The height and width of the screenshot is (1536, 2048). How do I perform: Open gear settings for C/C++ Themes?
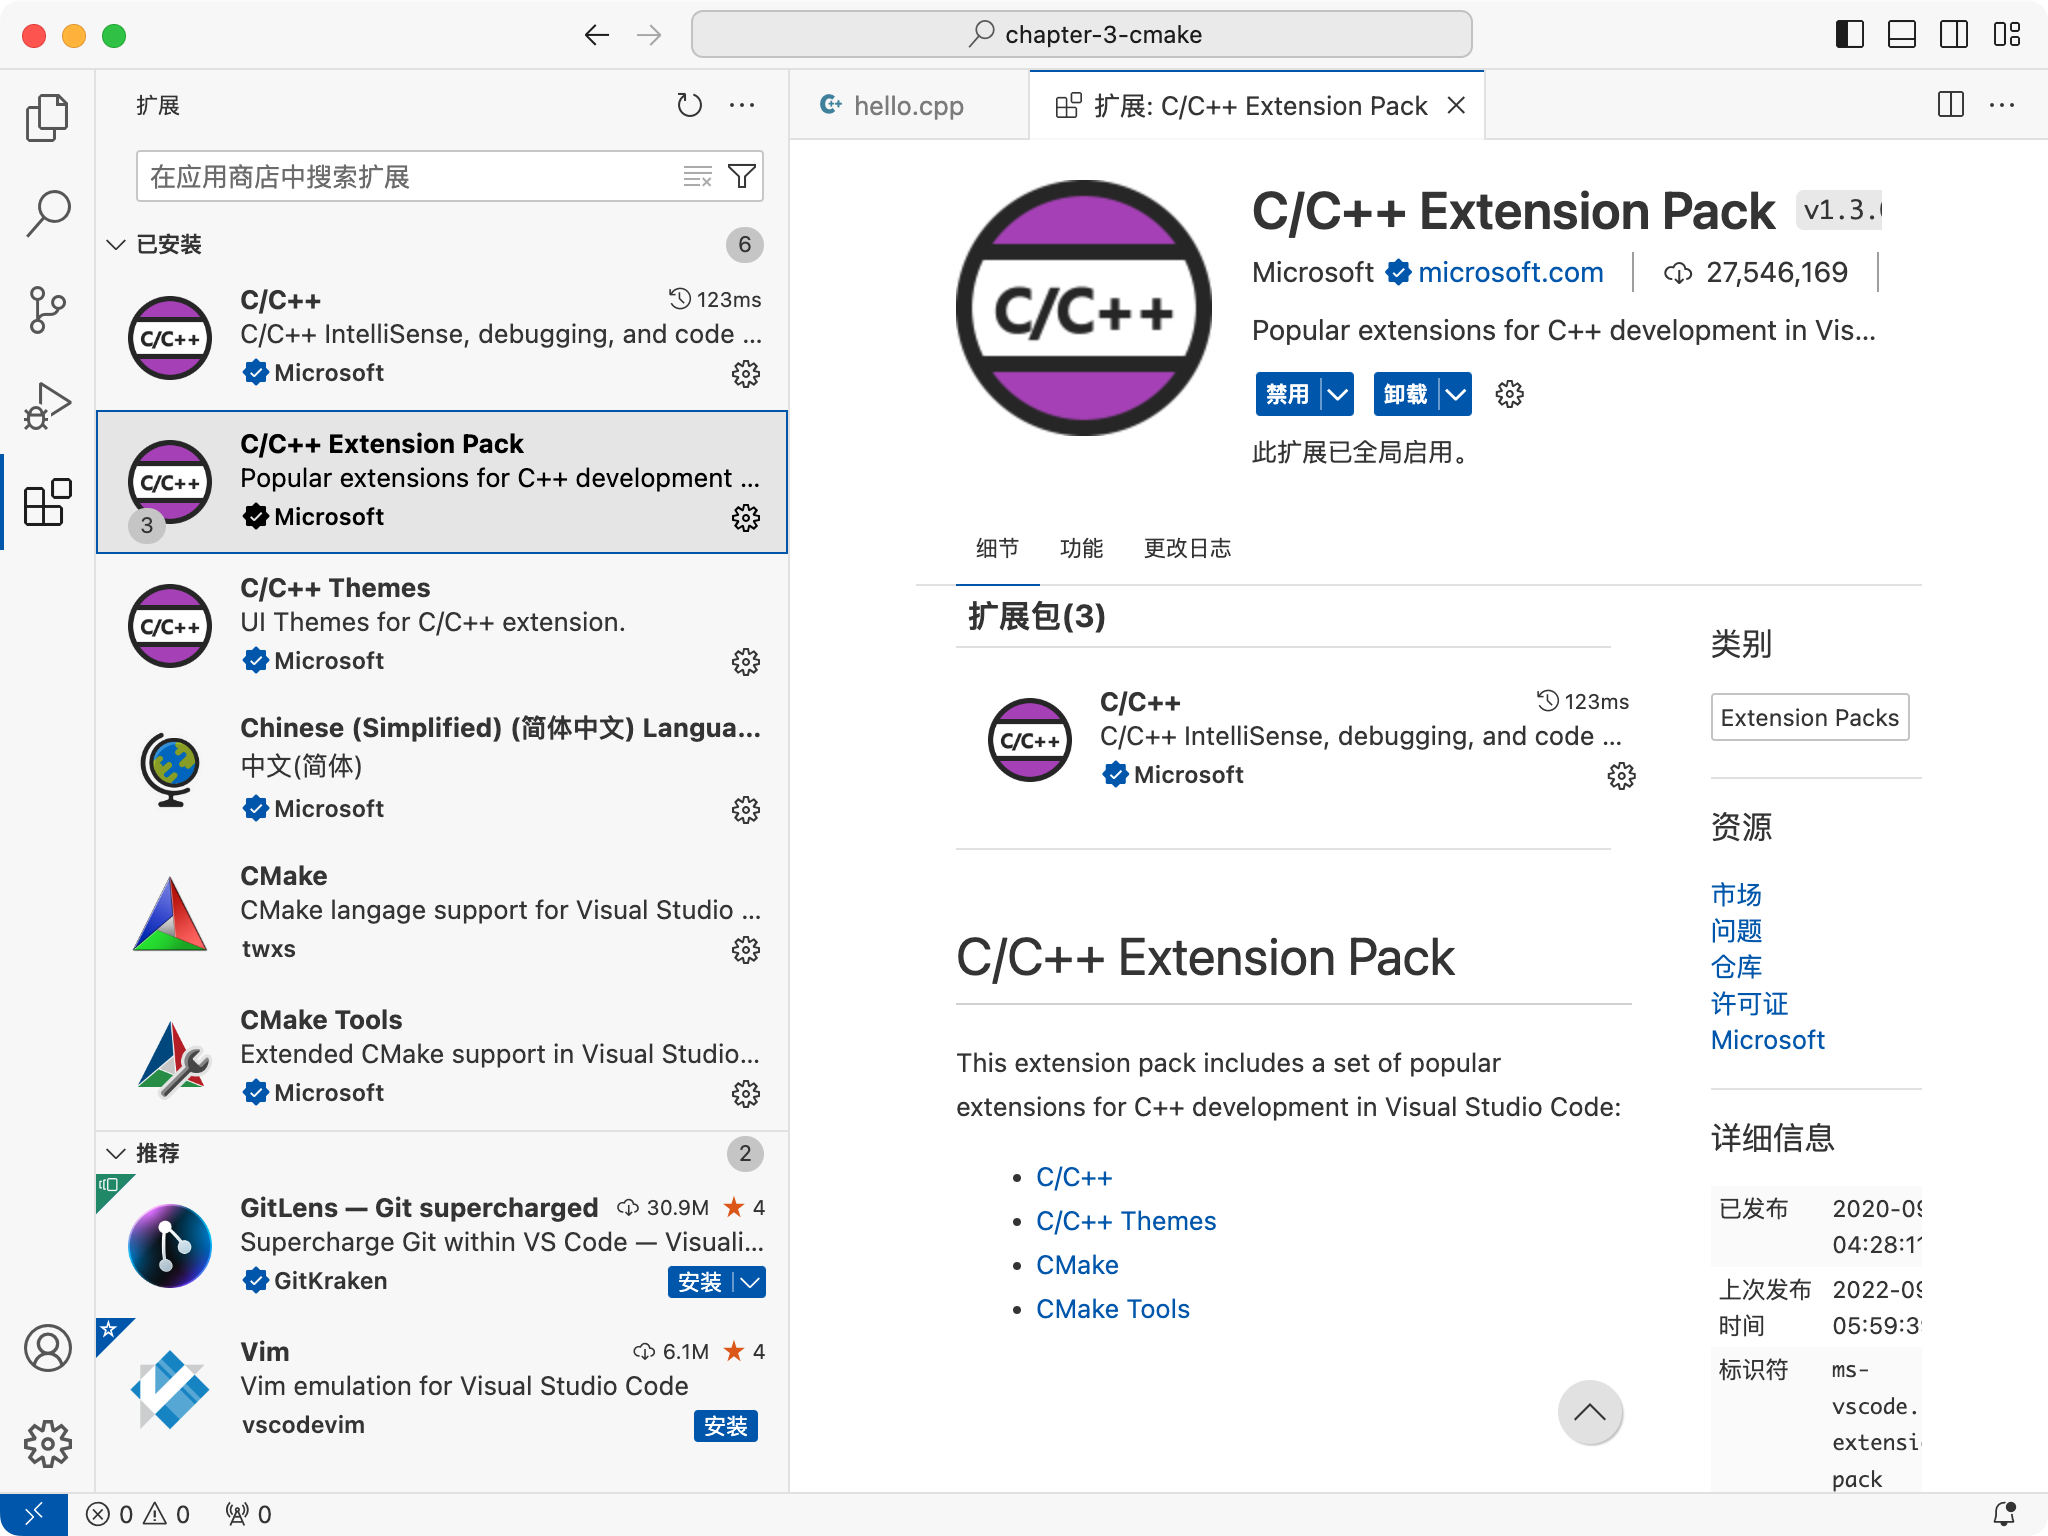(x=746, y=662)
